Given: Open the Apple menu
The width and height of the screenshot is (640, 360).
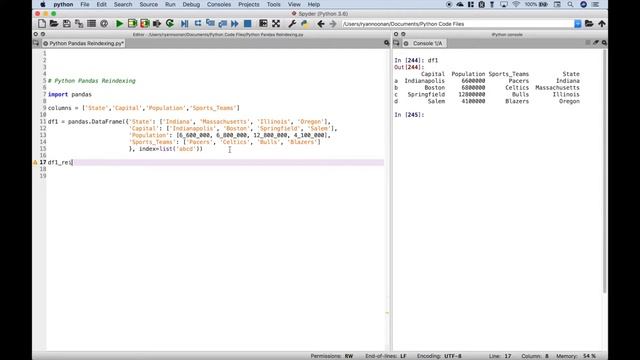Looking at the screenshot, I should pyautogui.click(x=42, y=4).
